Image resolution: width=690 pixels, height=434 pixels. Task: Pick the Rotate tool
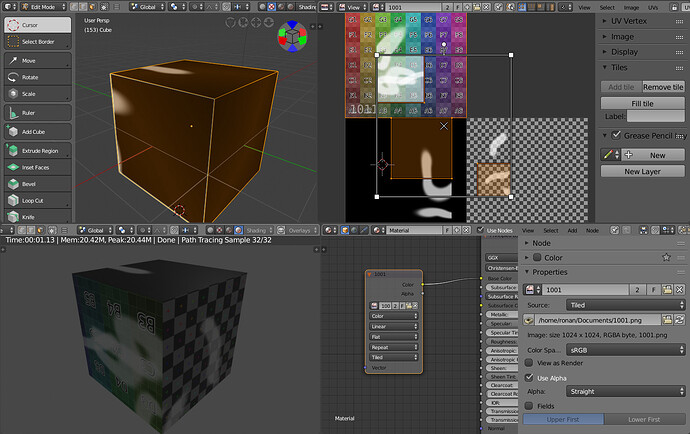coord(38,77)
